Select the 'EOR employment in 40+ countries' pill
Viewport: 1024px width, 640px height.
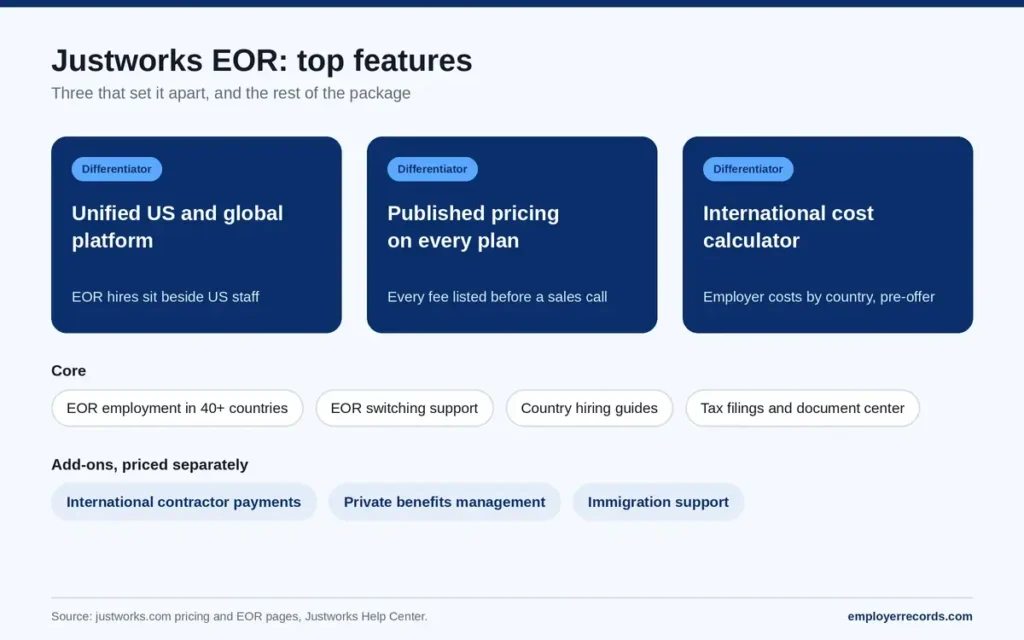pyautogui.click(x=177, y=408)
